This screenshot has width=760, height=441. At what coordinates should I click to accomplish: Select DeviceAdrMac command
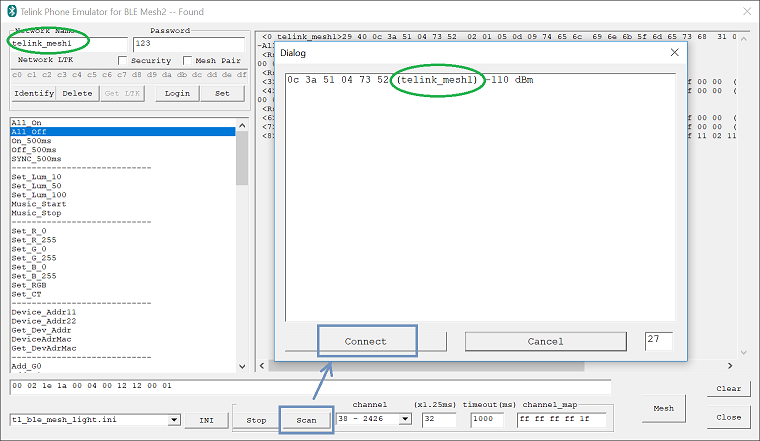tap(123, 339)
